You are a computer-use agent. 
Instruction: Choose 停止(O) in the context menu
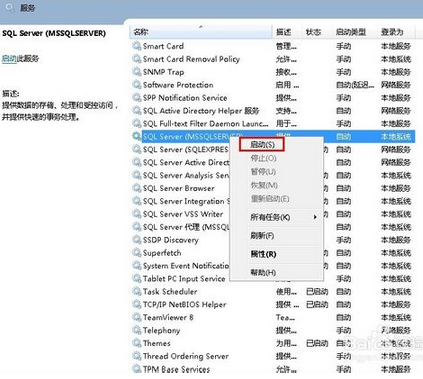tap(263, 158)
